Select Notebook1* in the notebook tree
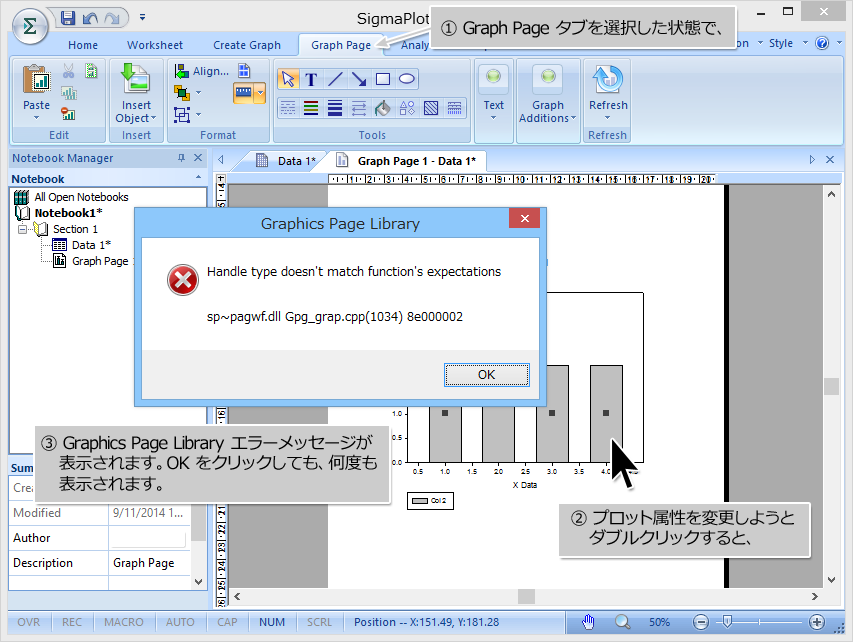 click(69, 213)
